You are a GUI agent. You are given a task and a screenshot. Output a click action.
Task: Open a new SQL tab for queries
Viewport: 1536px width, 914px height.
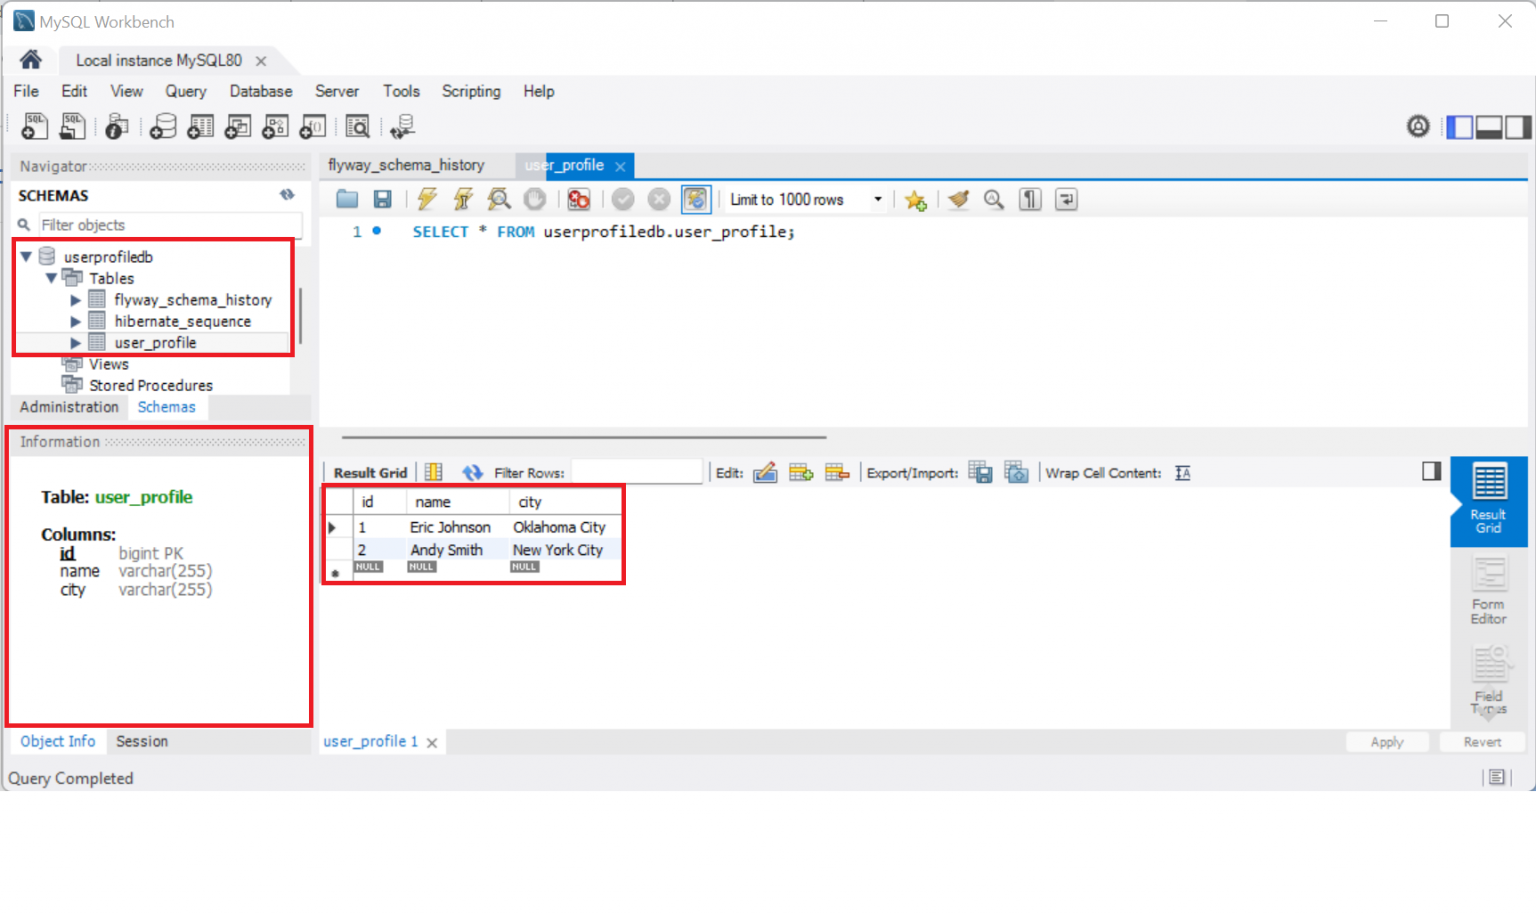pos(34,126)
